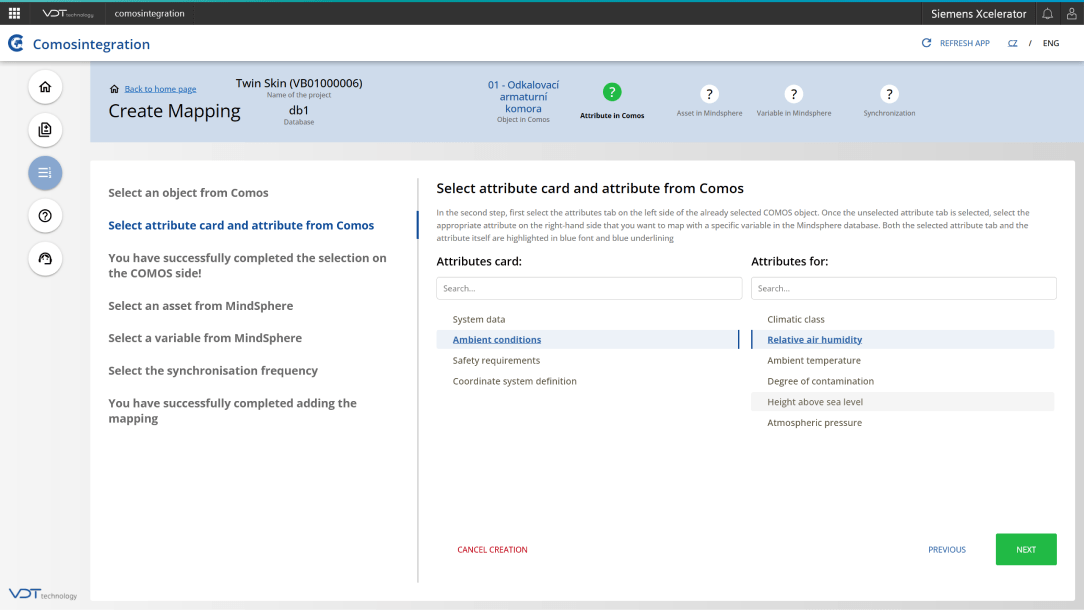The image size is (1084, 610).
Task: Select Coordinate system definition card
Action: pos(514,381)
